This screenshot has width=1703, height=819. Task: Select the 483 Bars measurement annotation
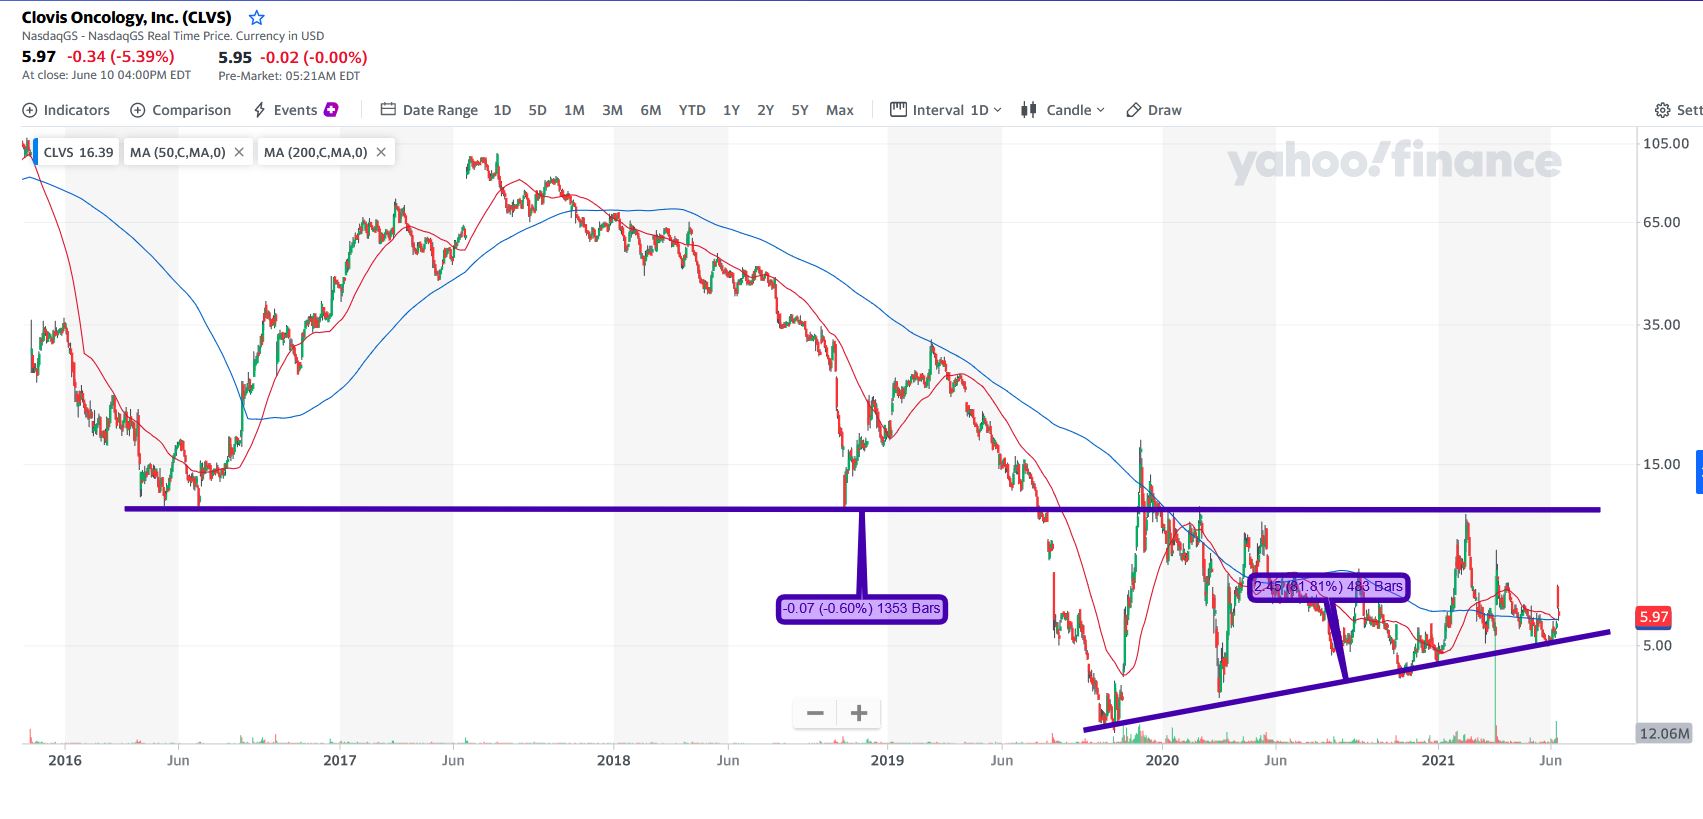tap(1329, 587)
